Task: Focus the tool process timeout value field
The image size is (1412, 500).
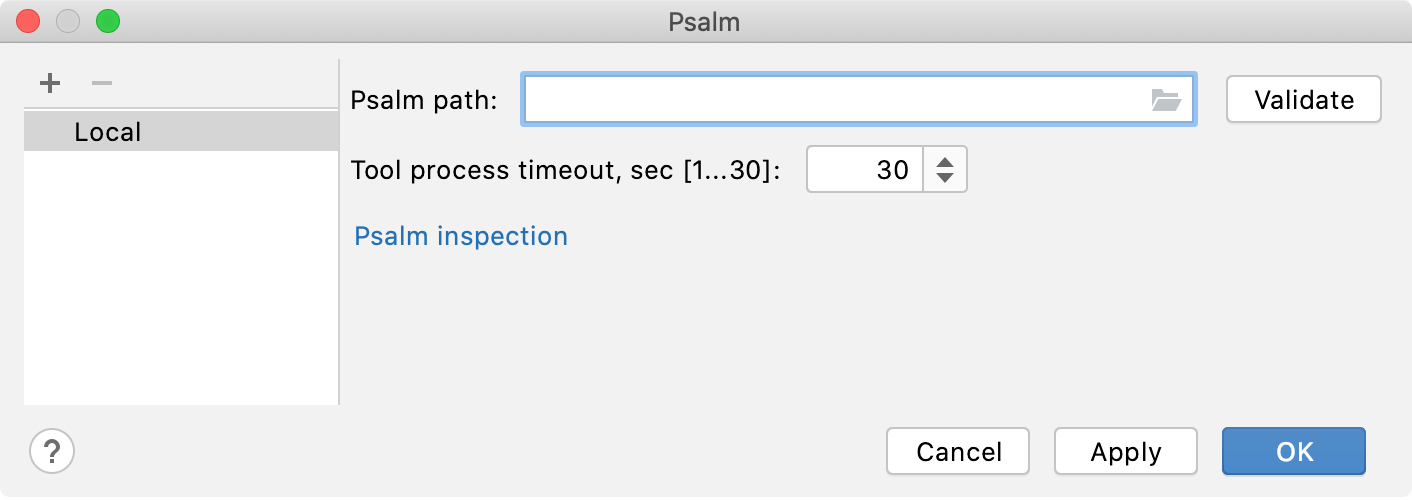Action: click(864, 171)
